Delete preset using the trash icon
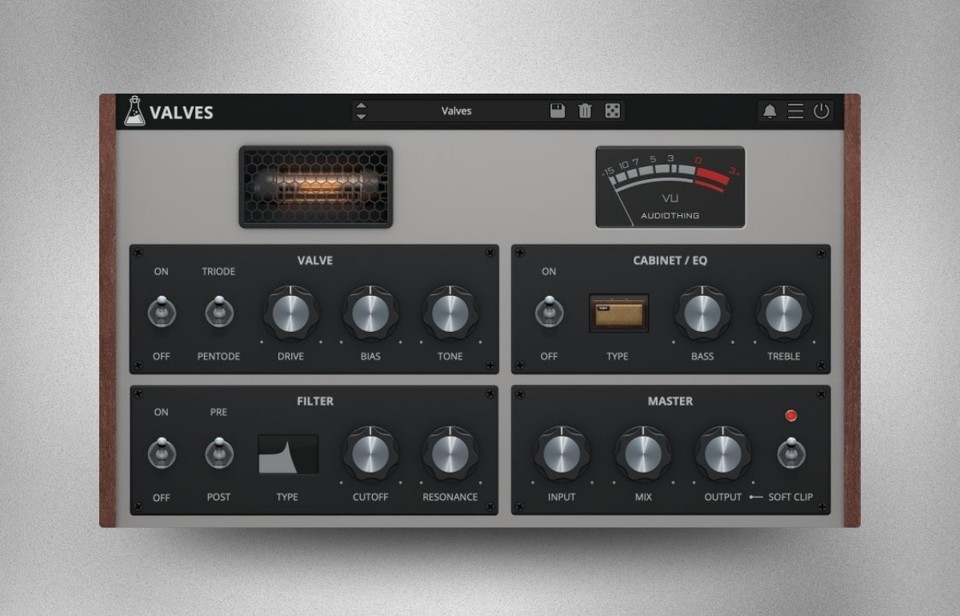 (585, 110)
